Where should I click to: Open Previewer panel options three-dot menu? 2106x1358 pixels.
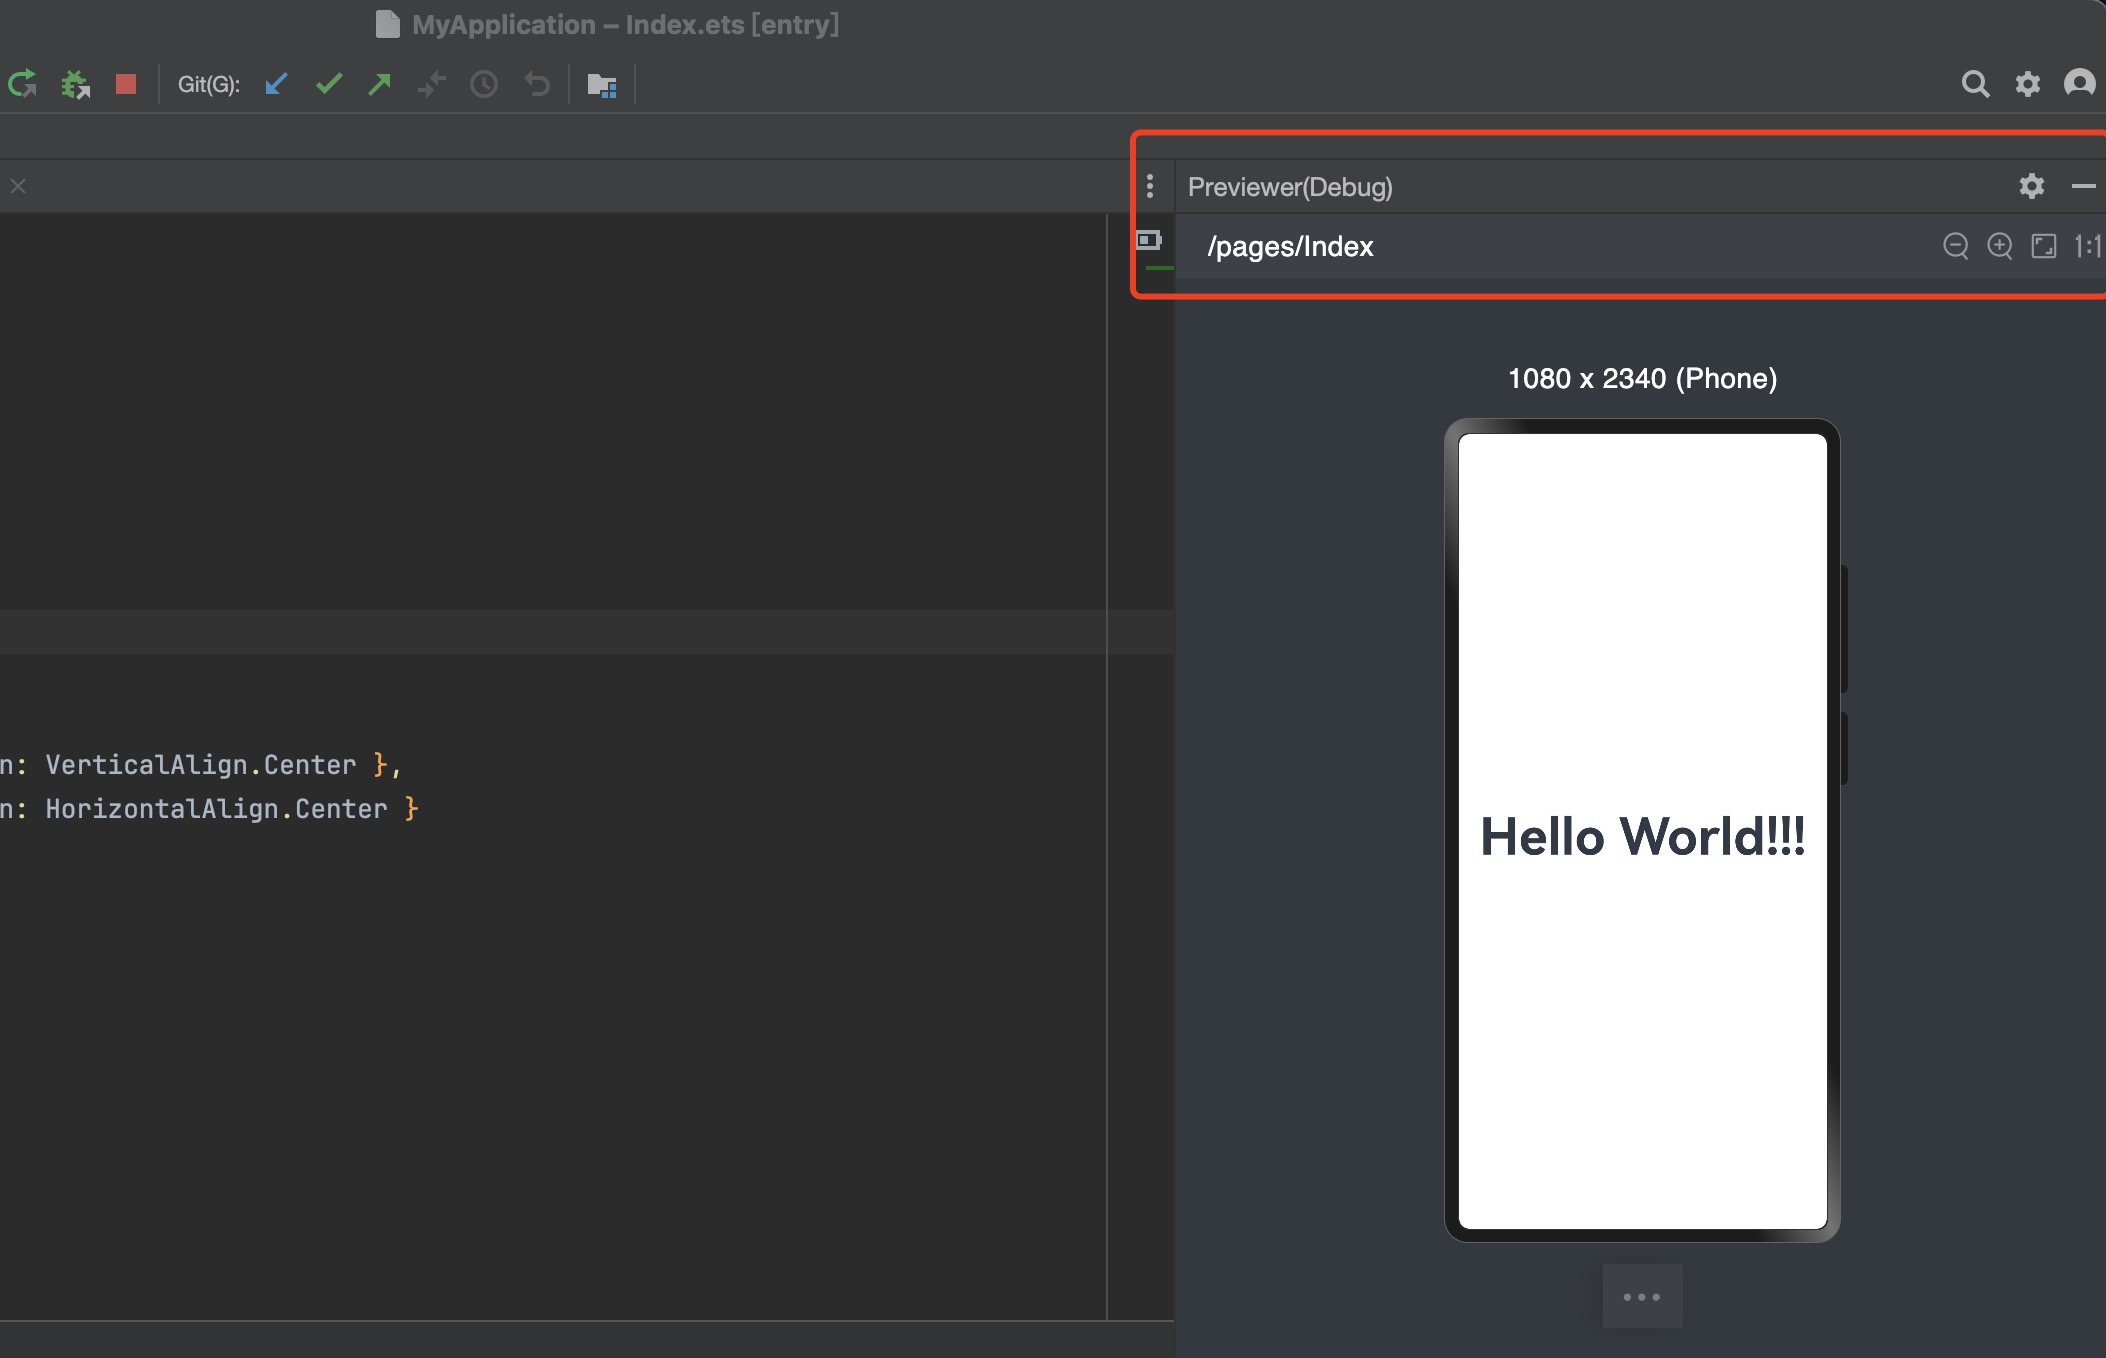point(1150,186)
